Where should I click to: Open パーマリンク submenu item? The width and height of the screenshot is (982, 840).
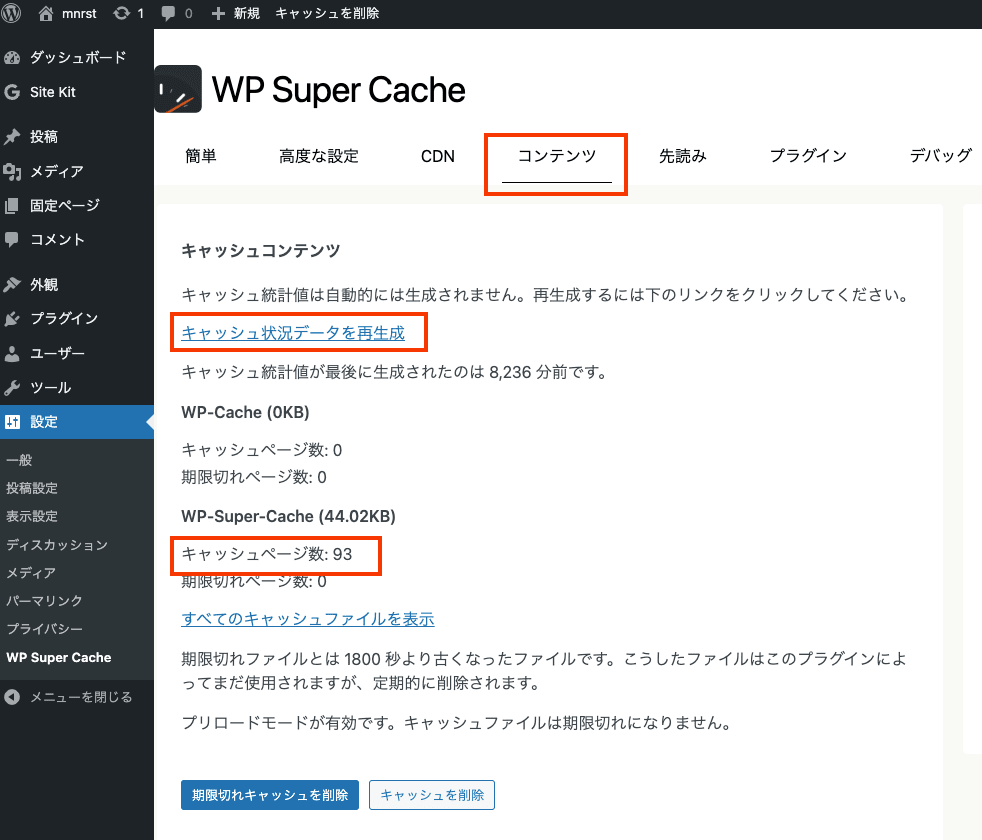pos(44,601)
